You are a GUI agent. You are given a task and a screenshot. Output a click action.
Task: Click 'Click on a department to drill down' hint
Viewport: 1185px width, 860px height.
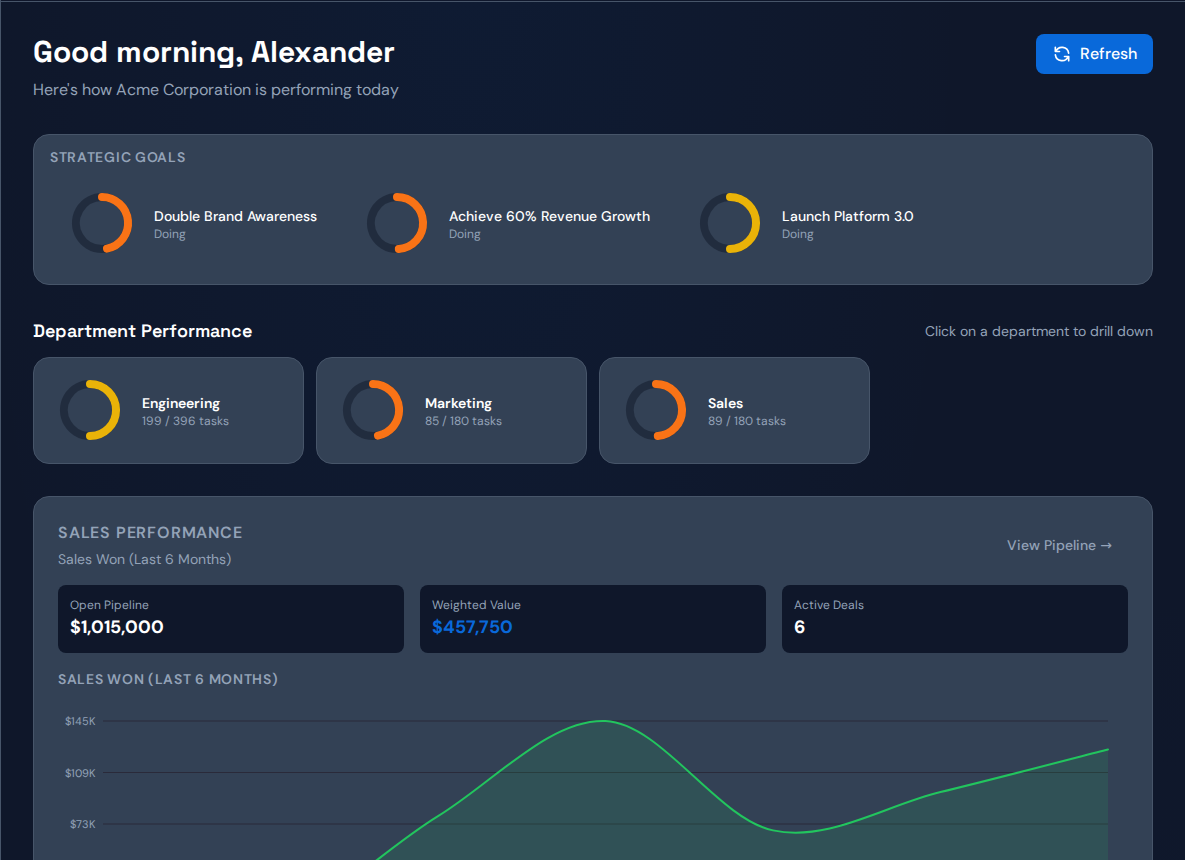click(x=1038, y=331)
